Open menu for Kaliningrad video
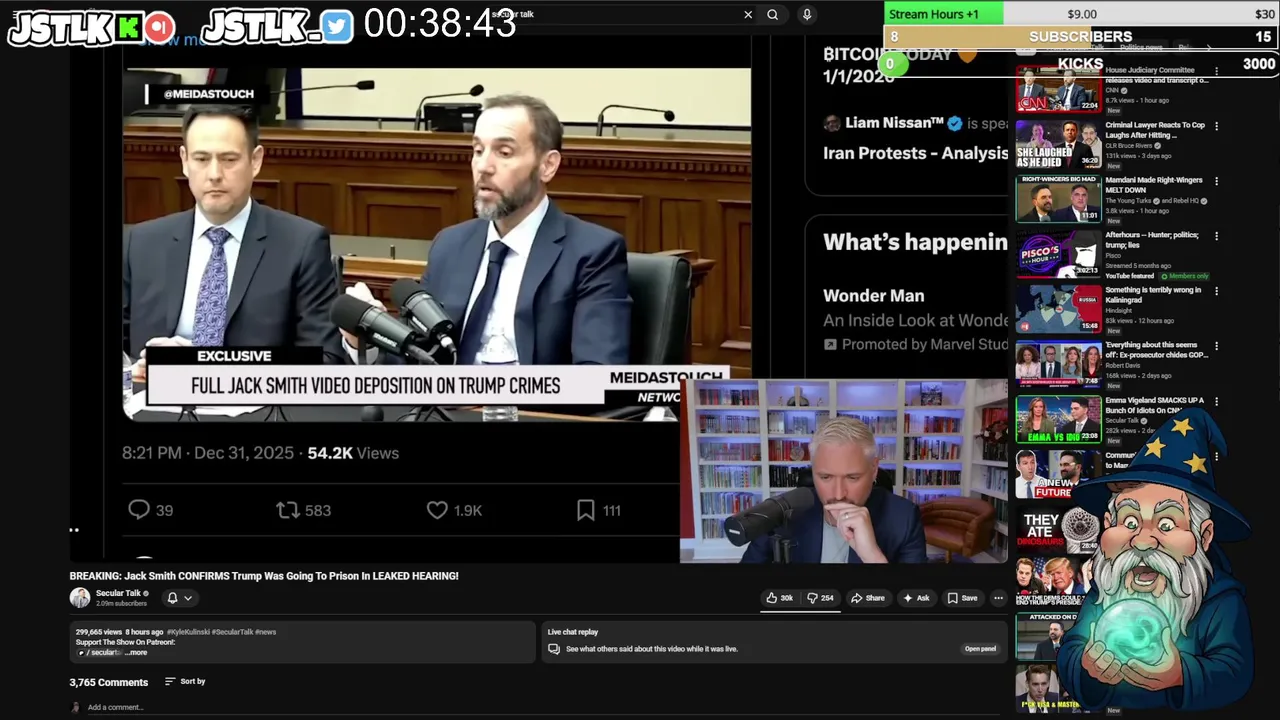Screen dimensions: 1280x720 [x=1216, y=291]
